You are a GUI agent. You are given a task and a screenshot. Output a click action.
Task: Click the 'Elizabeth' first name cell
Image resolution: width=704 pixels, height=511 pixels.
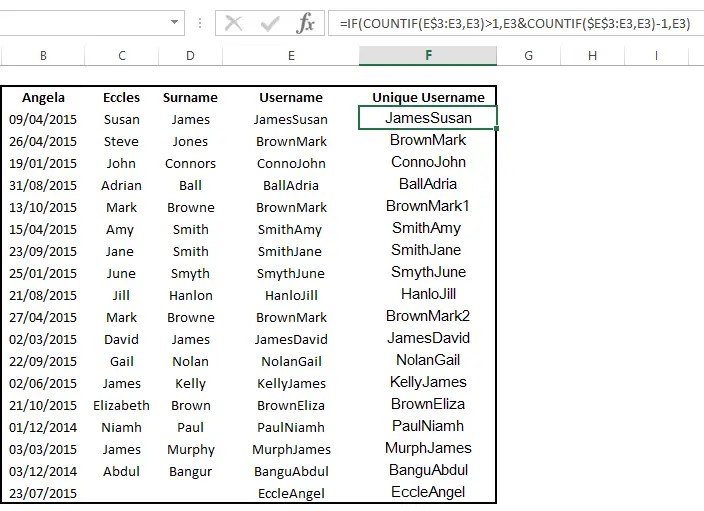(121, 405)
